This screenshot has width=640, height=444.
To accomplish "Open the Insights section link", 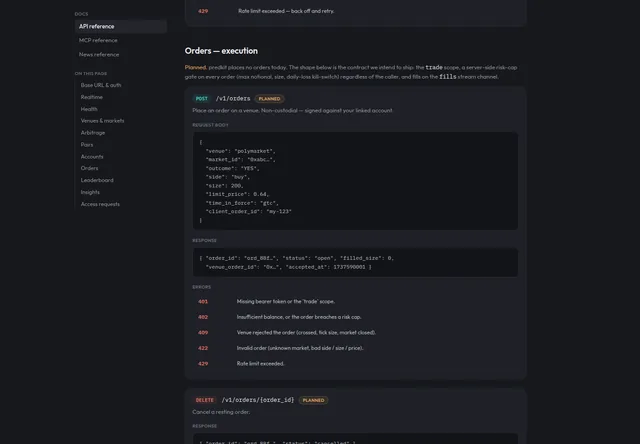I will [x=90, y=192].
